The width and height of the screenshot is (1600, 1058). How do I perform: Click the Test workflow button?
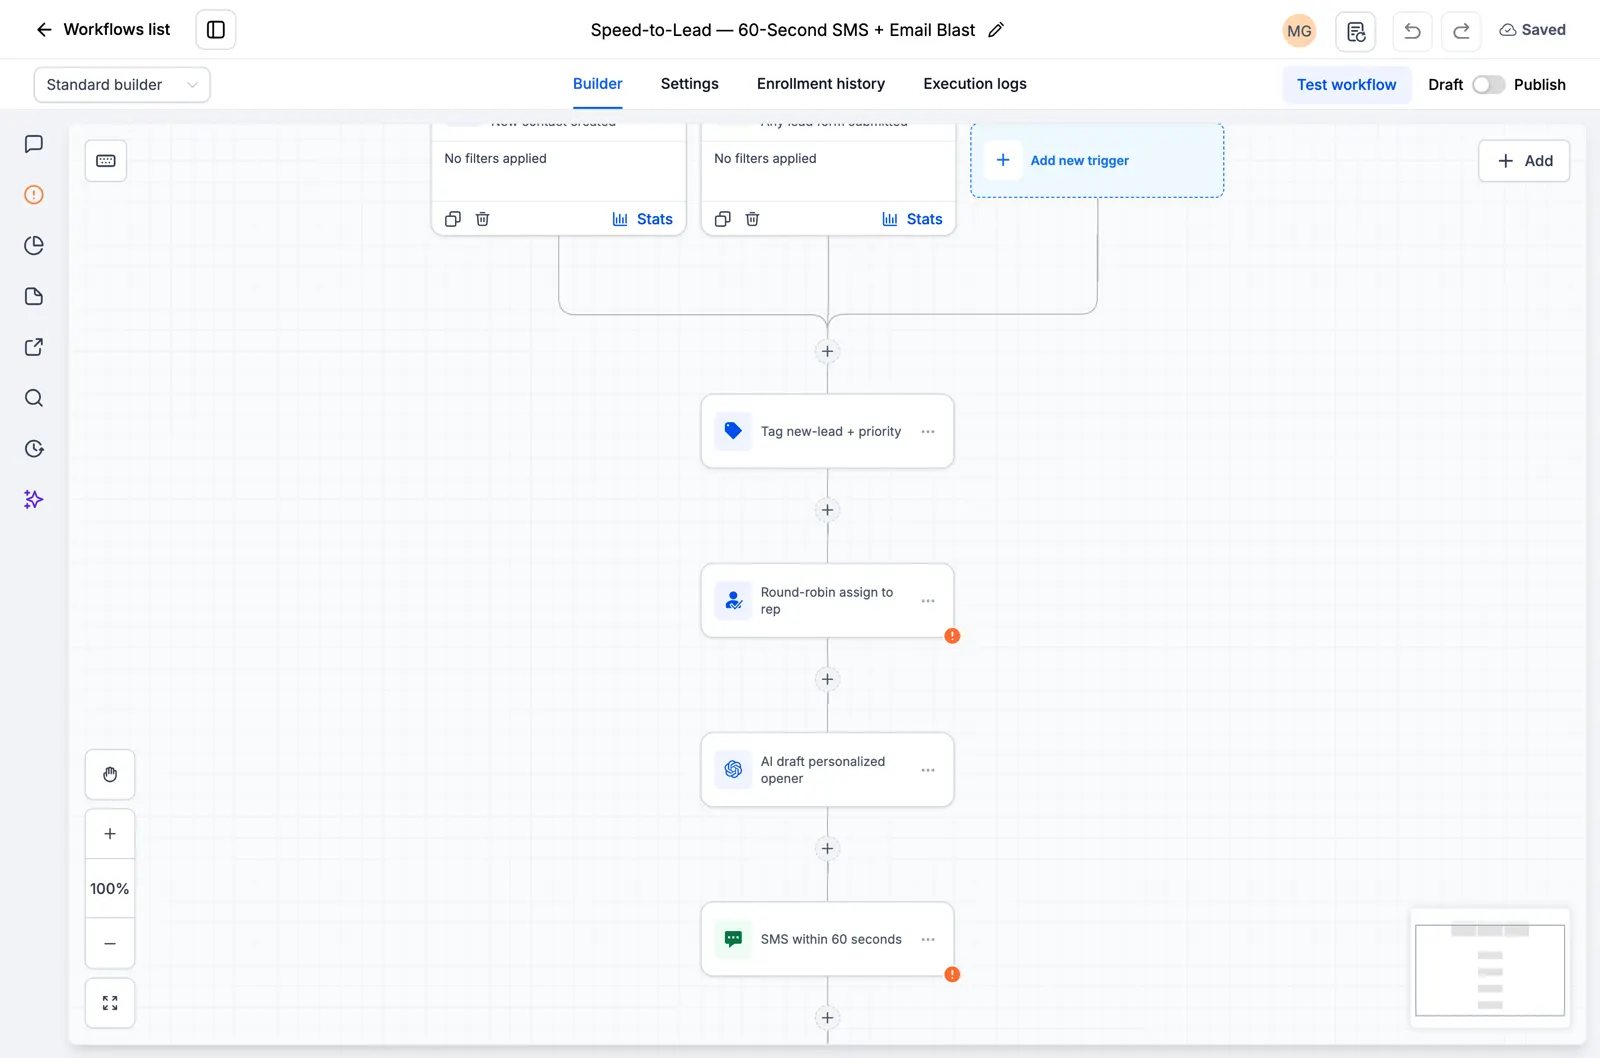coord(1347,85)
